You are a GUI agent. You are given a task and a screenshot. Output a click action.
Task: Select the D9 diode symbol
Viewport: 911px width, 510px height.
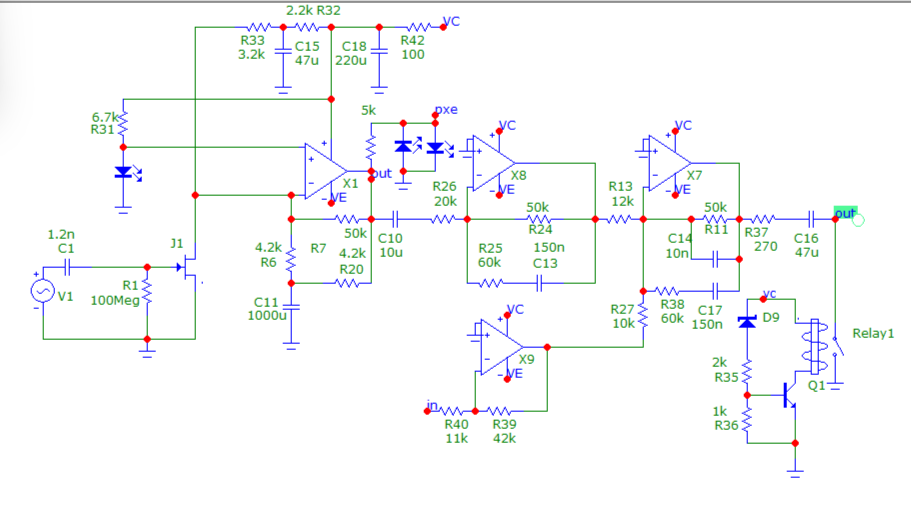pos(745,322)
